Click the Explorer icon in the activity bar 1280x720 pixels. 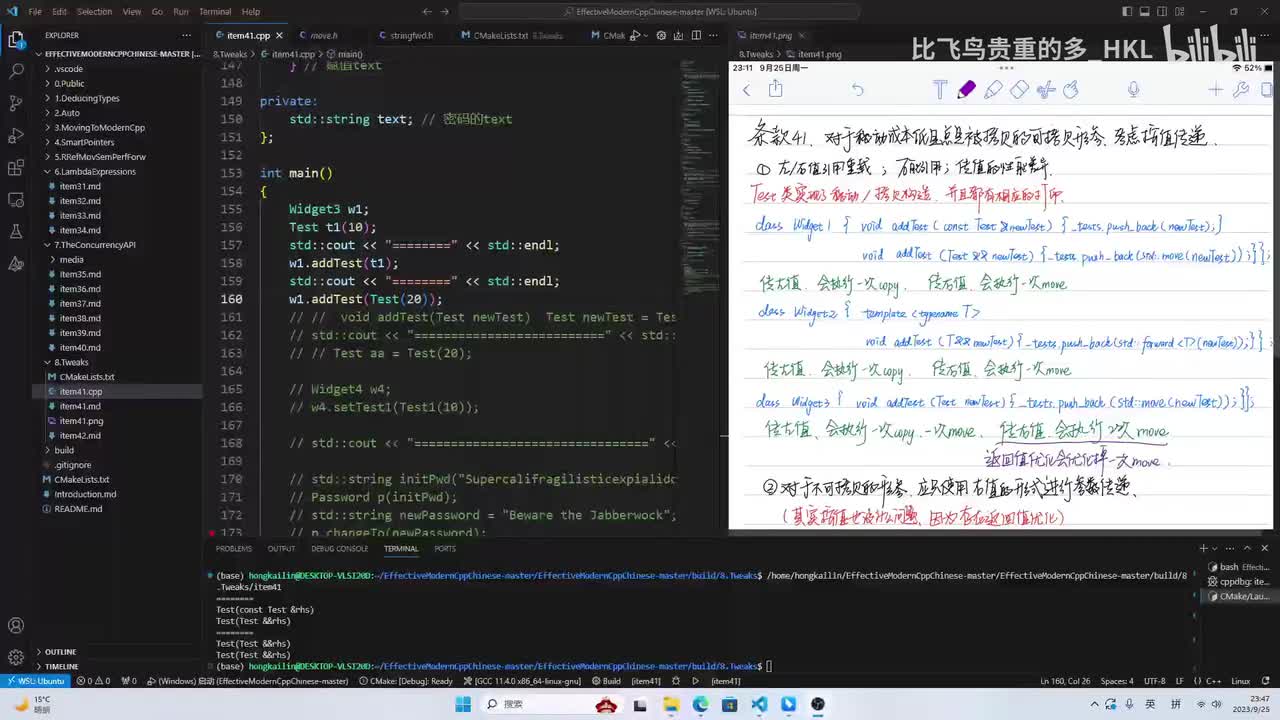[x=16, y=40]
